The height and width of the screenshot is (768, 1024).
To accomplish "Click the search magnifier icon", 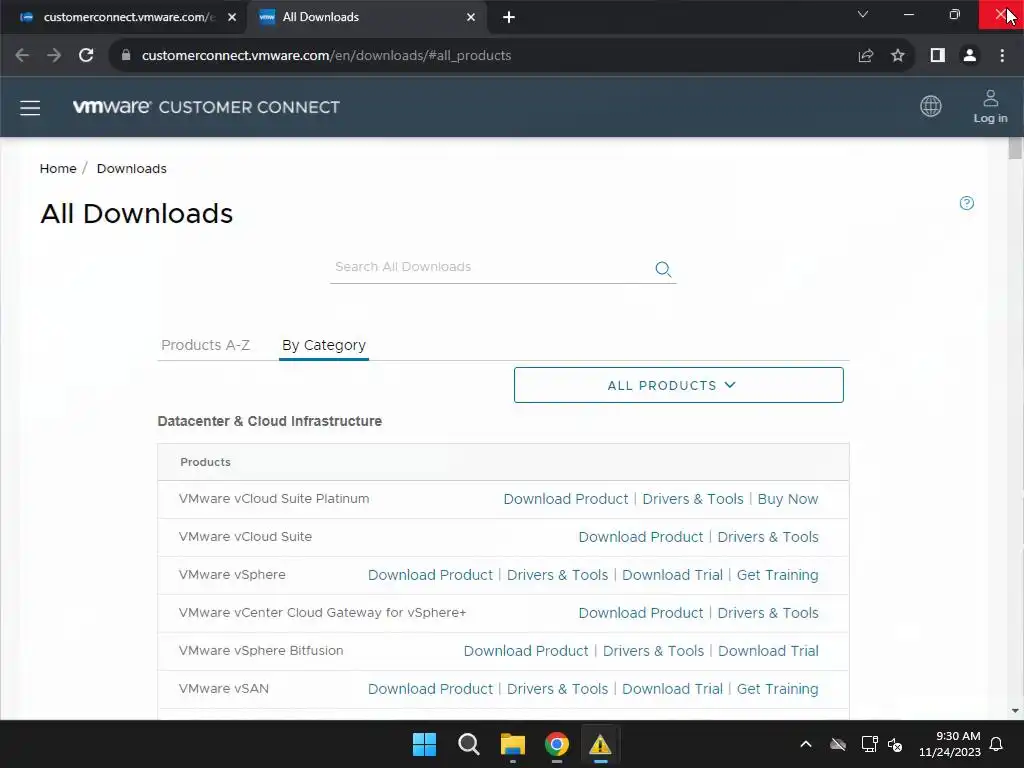I will pos(663,269).
